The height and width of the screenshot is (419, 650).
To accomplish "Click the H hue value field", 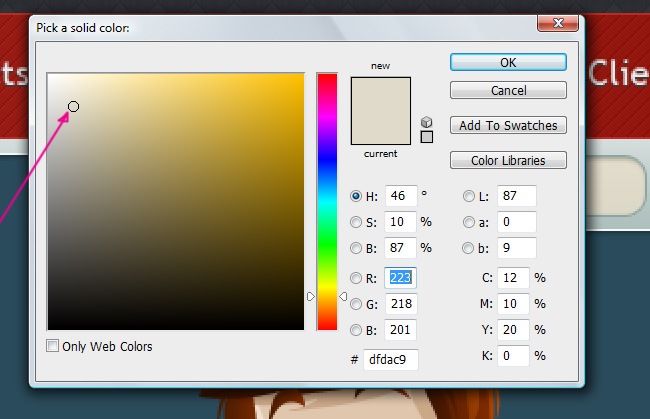I will click(400, 196).
